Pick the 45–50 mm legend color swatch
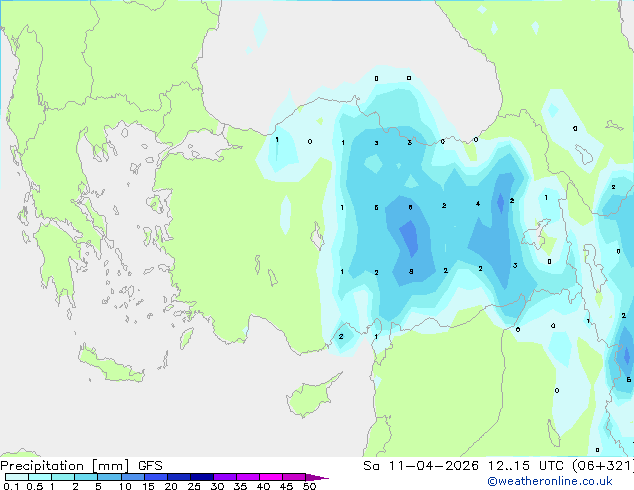 click(x=294, y=477)
